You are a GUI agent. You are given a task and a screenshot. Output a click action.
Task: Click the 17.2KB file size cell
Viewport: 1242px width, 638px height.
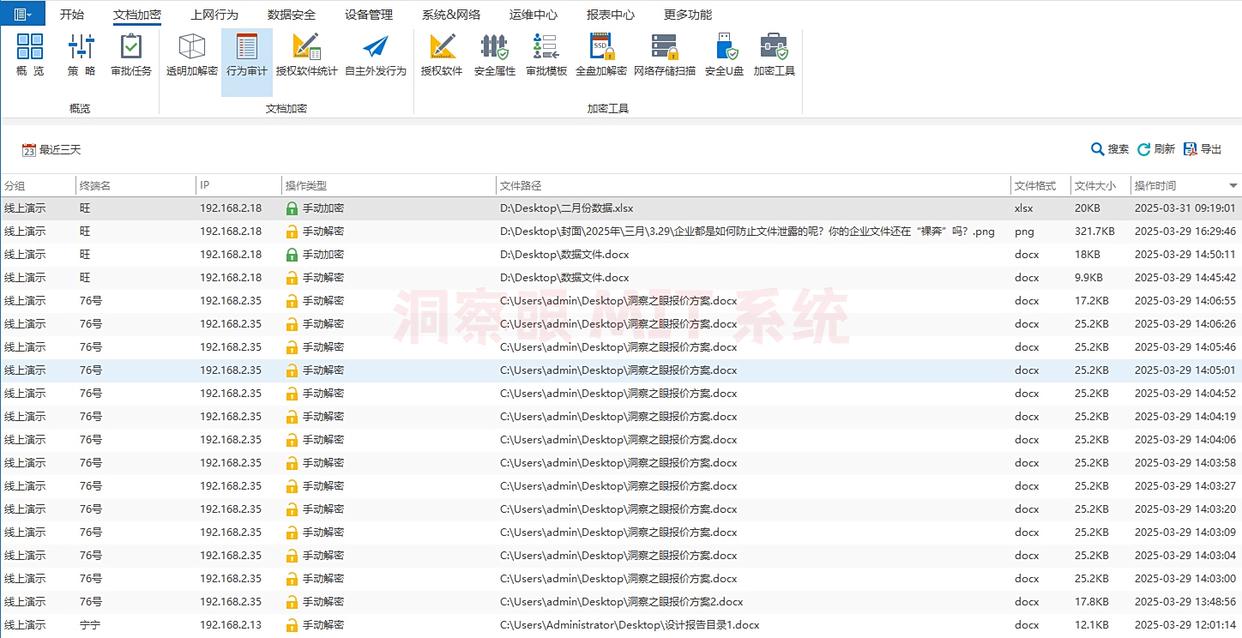coord(1091,300)
